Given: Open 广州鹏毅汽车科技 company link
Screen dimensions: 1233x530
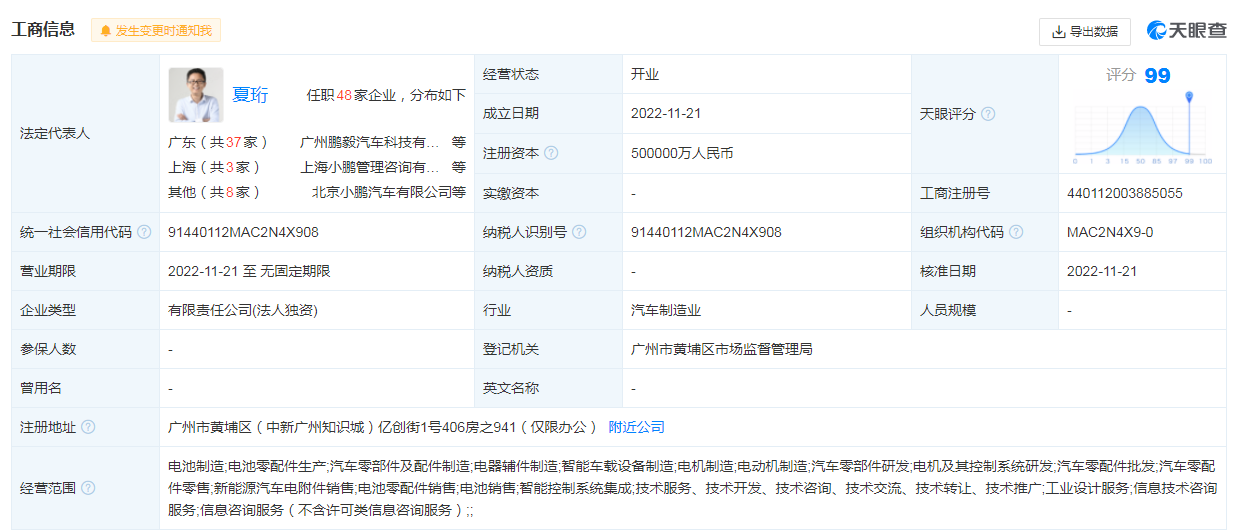Looking at the screenshot, I should (369, 142).
